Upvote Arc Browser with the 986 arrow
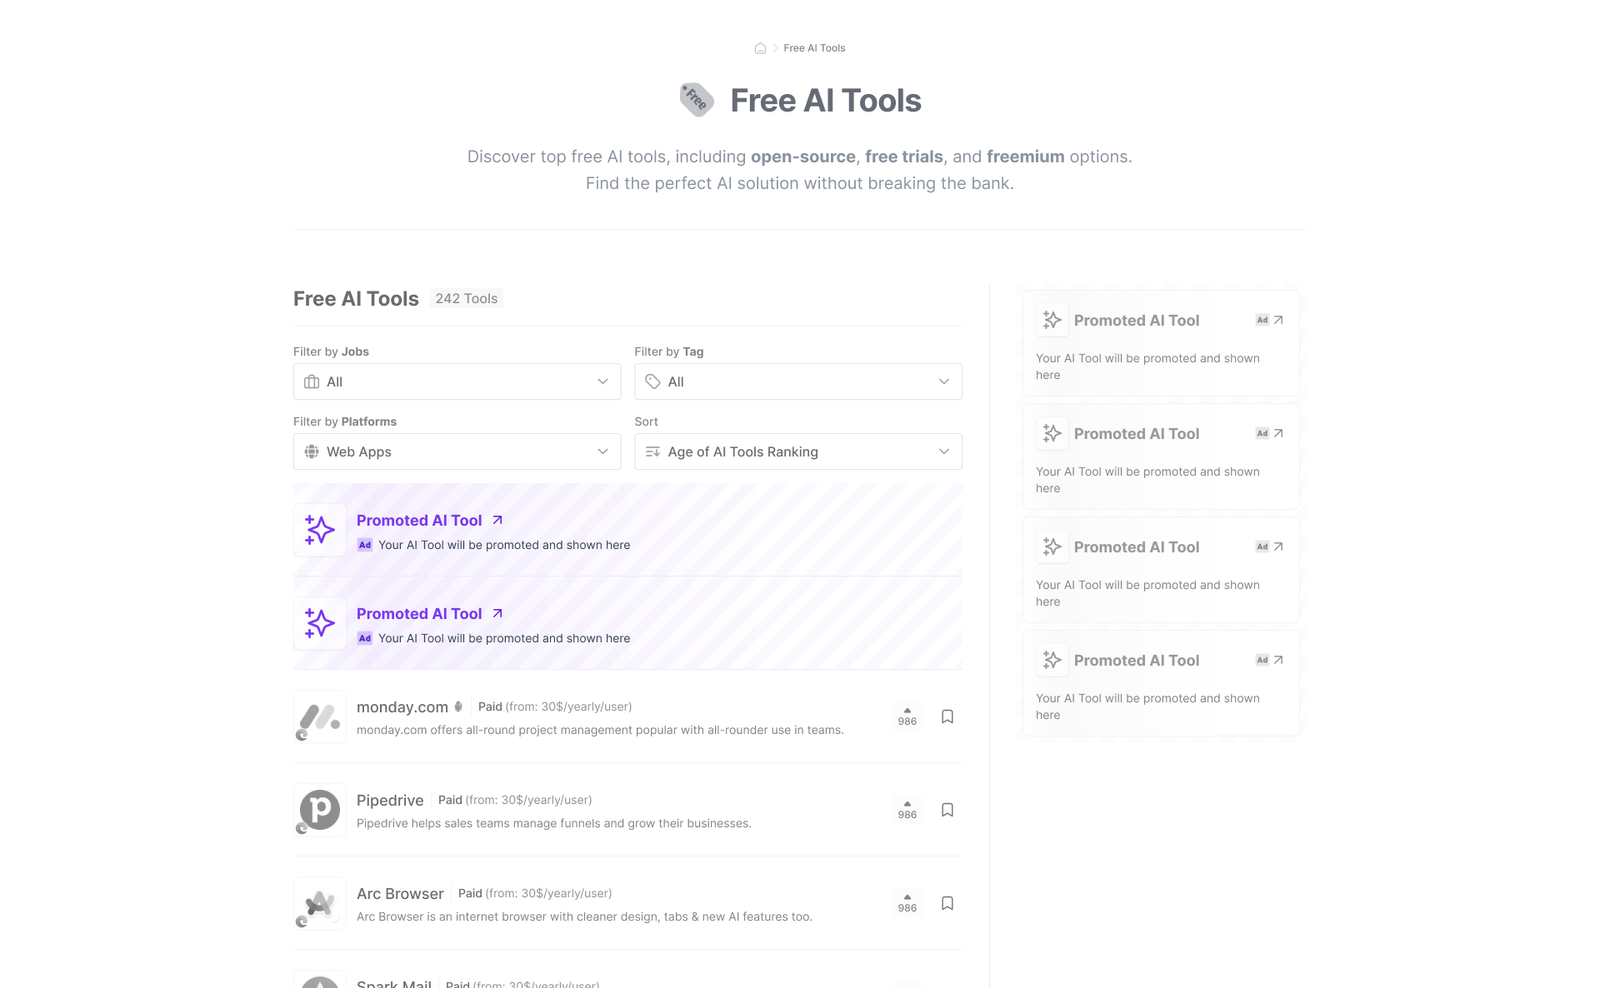1600x988 pixels. pyautogui.click(x=907, y=903)
